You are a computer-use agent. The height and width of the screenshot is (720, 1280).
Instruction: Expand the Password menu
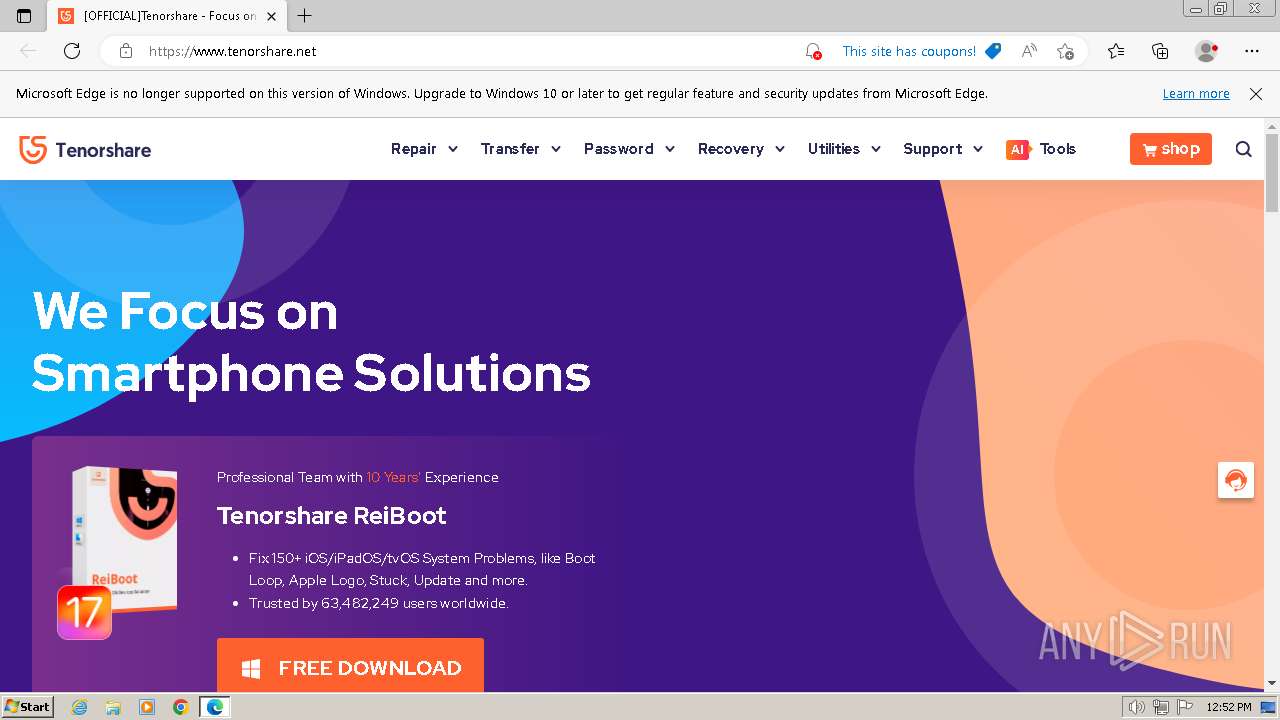(630, 149)
